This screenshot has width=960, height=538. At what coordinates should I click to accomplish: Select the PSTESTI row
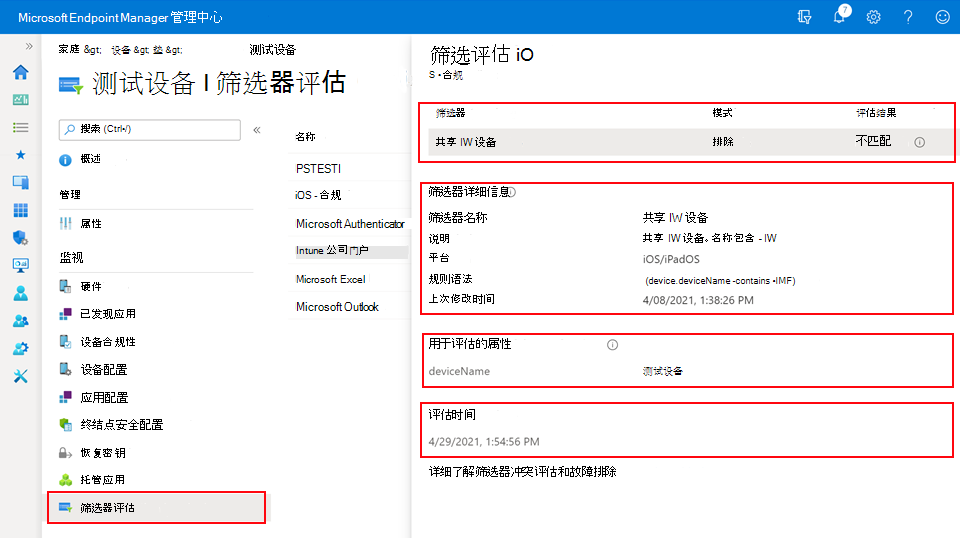tap(349, 168)
